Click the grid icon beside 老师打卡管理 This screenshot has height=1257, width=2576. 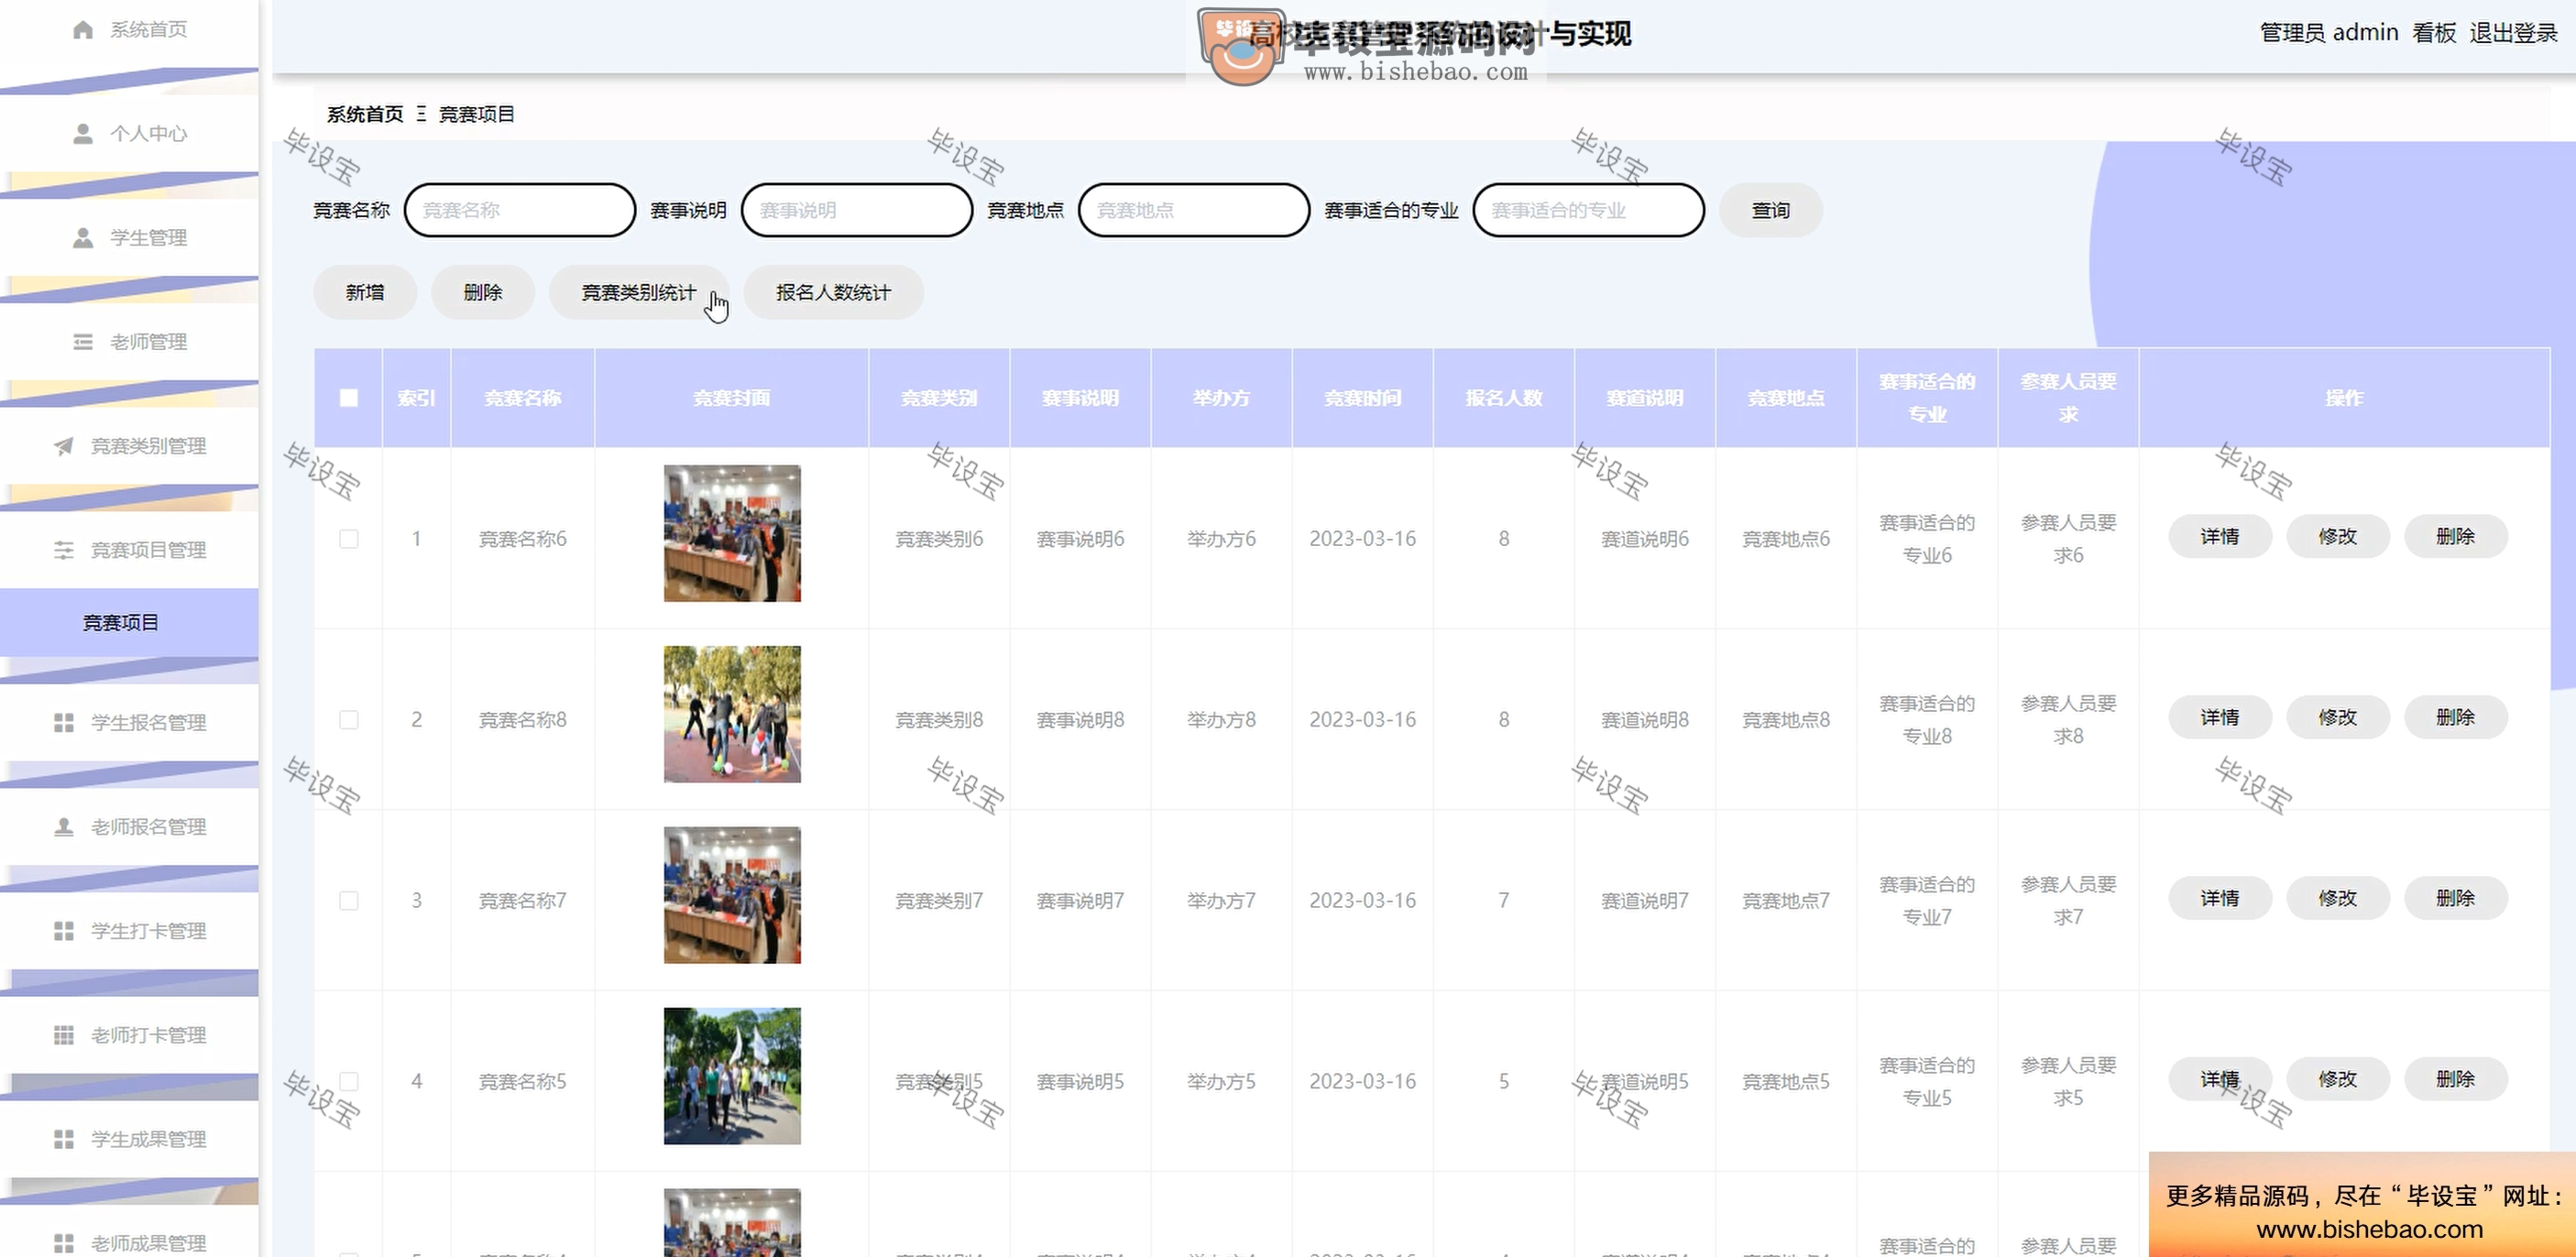[64, 1035]
